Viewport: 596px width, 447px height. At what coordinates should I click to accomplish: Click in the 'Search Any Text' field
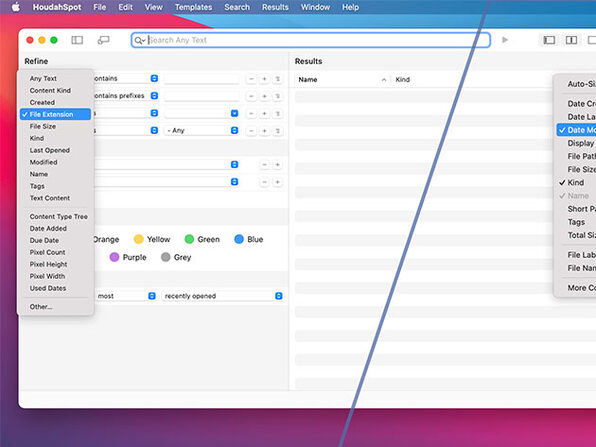pos(311,40)
